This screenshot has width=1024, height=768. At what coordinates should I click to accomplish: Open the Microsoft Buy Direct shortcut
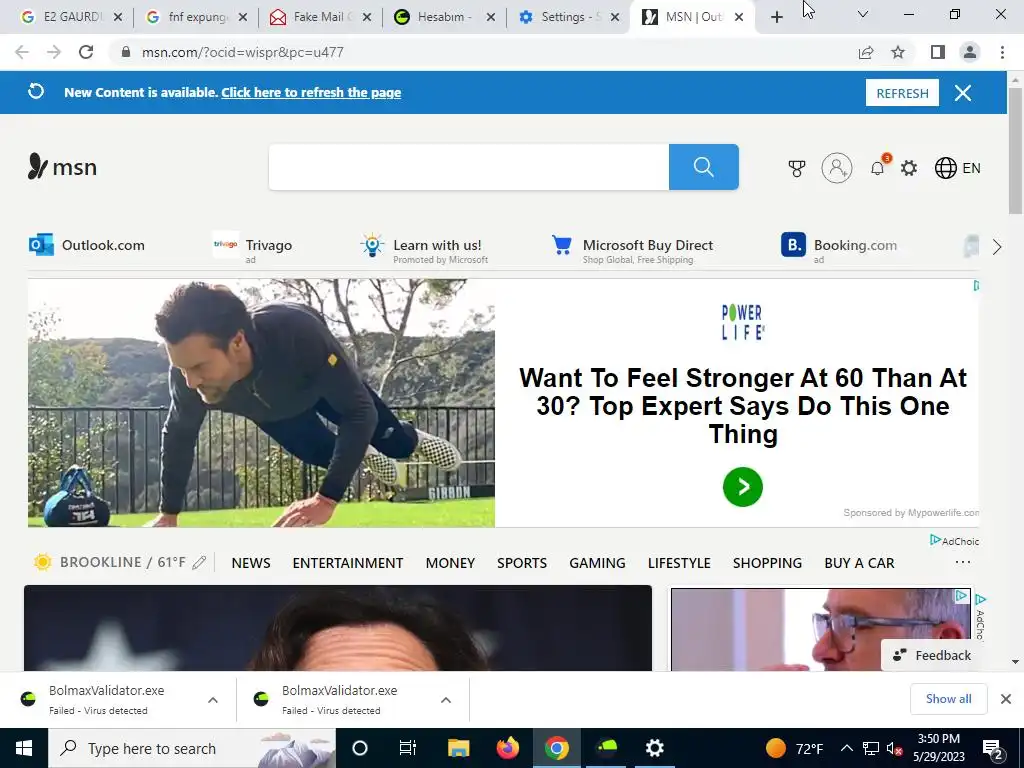coord(632,248)
